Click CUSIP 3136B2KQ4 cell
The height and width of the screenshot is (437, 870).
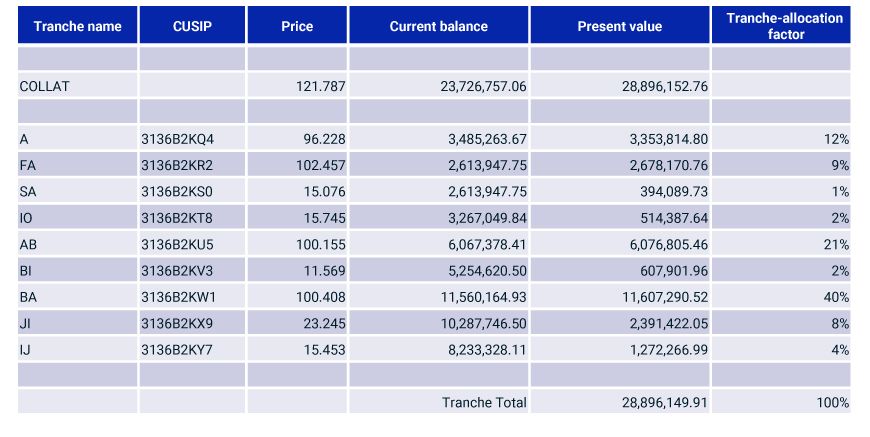tap(178, 139)
